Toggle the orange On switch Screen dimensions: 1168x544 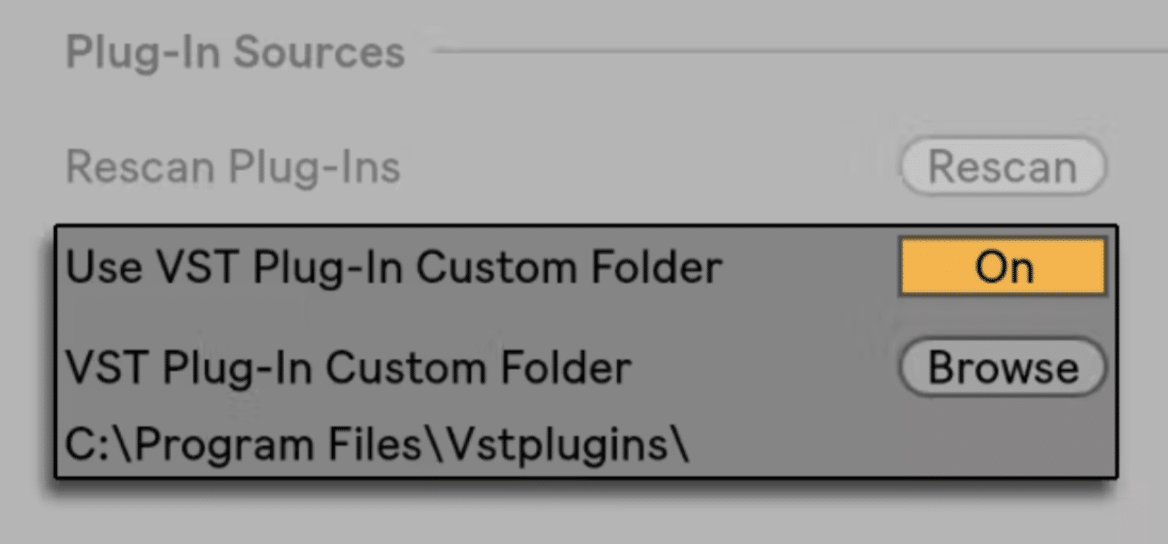[1003, 267]
